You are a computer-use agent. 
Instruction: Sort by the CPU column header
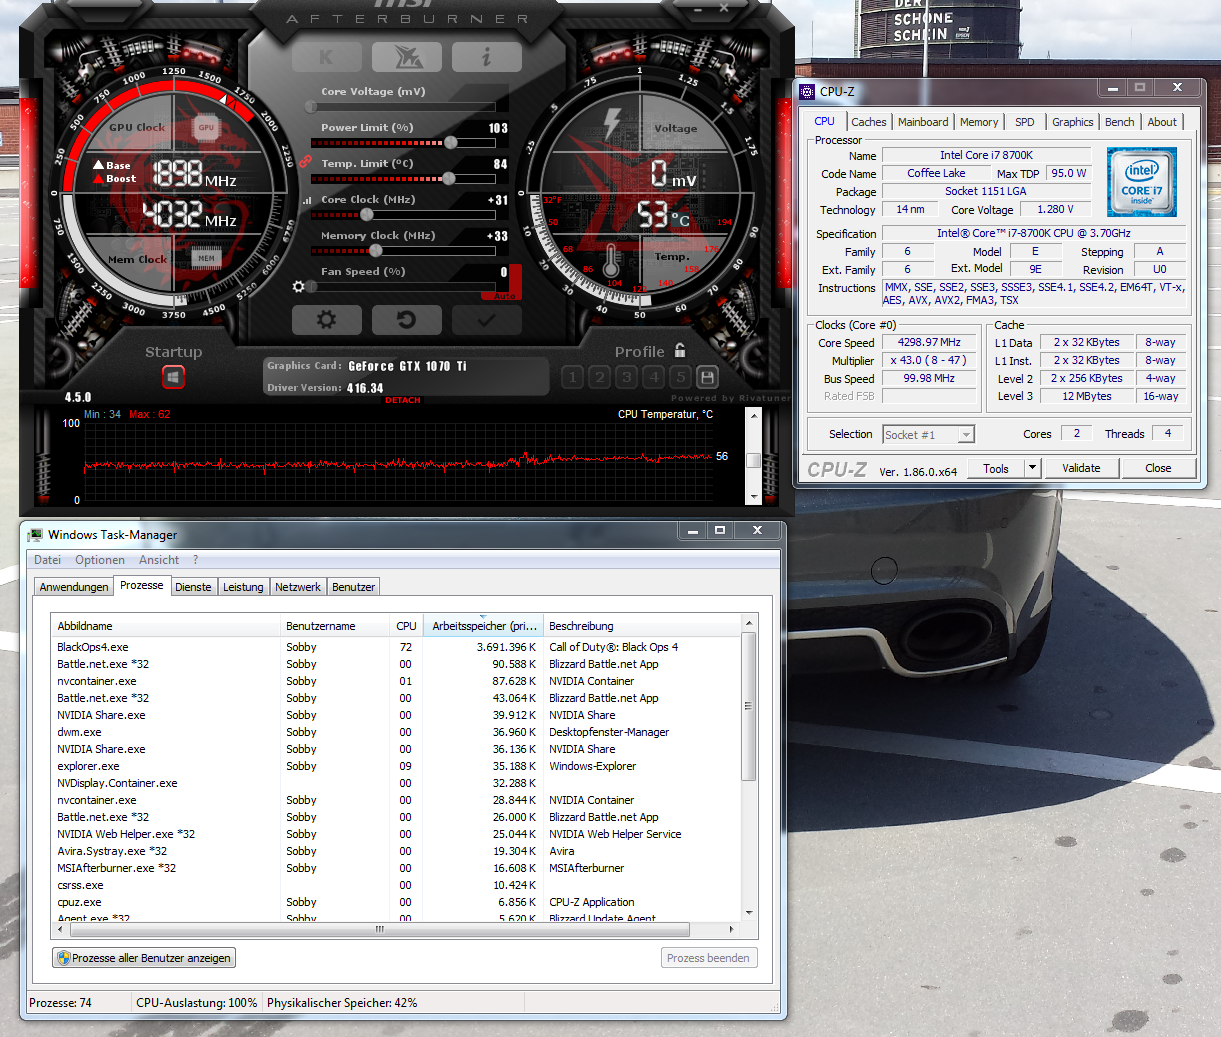[406, 626]
